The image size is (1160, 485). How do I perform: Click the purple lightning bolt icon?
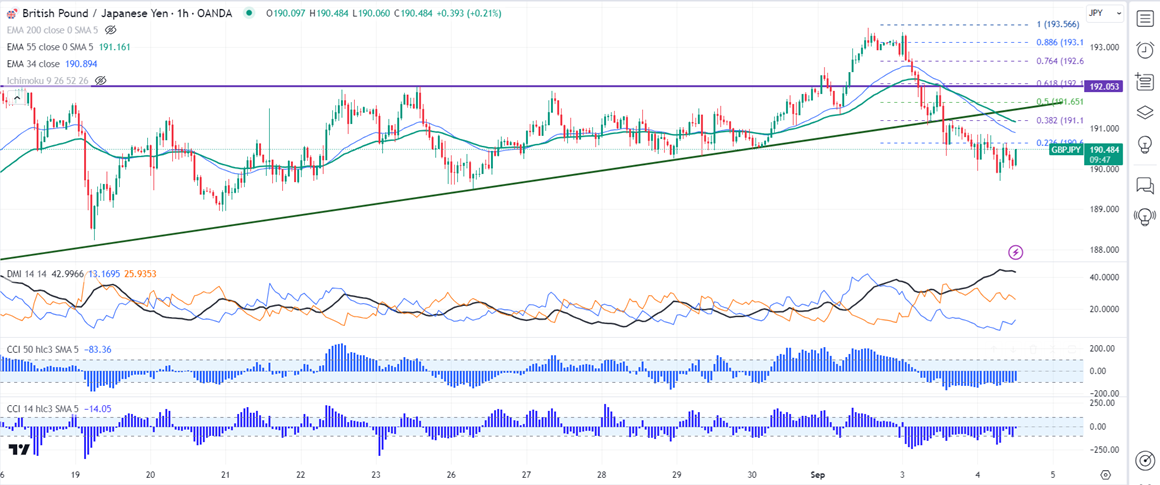(x=1016, y=252)
